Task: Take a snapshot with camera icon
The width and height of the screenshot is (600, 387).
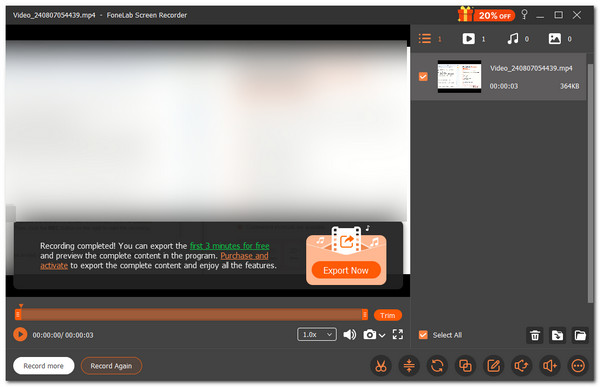Action: tap(369, 335)
